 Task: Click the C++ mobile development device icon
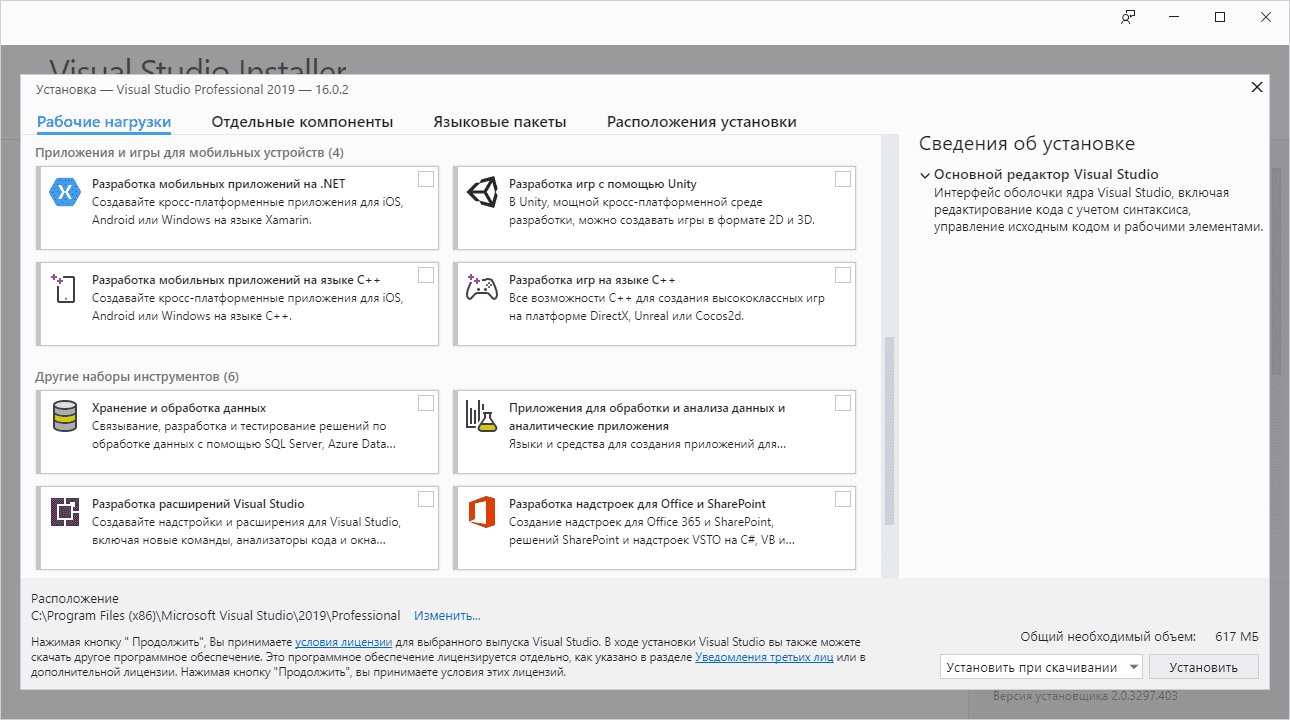coord(62,288)
